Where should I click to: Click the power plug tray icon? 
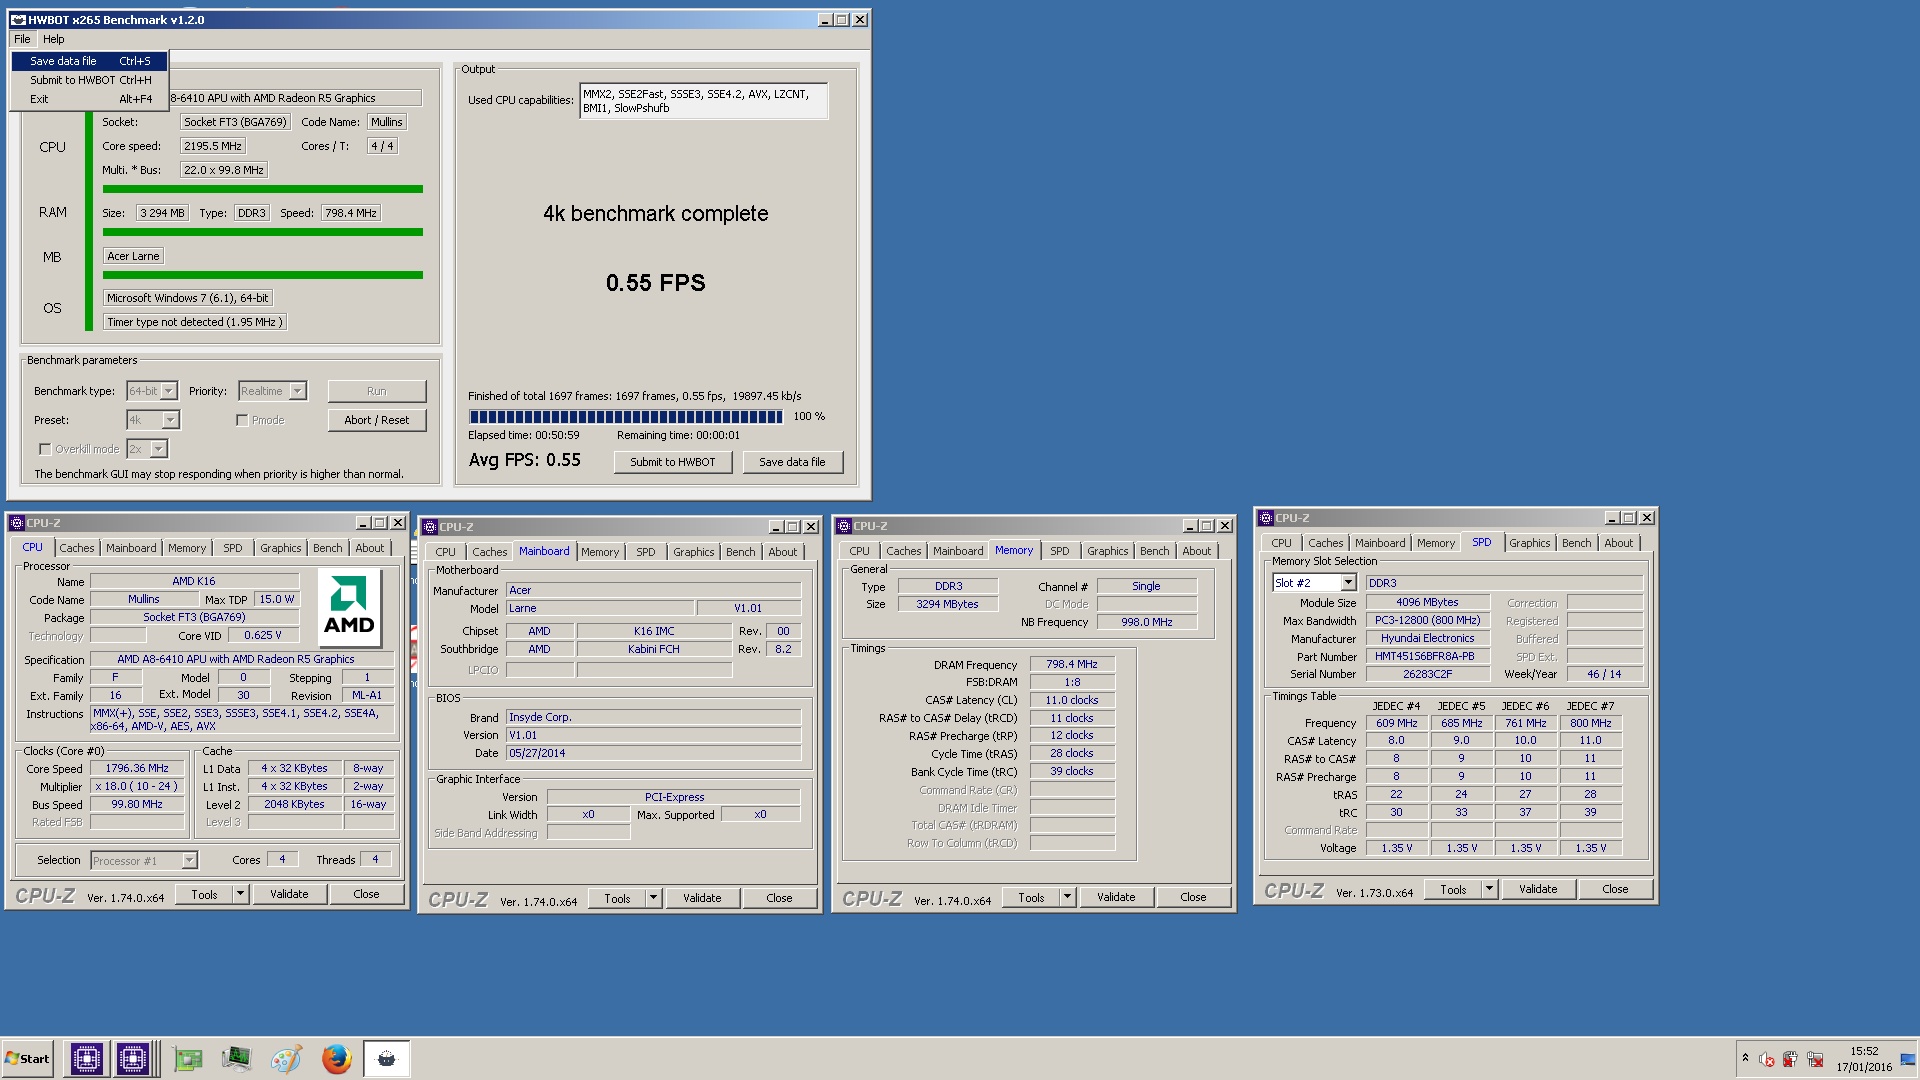(1790, 1059)
